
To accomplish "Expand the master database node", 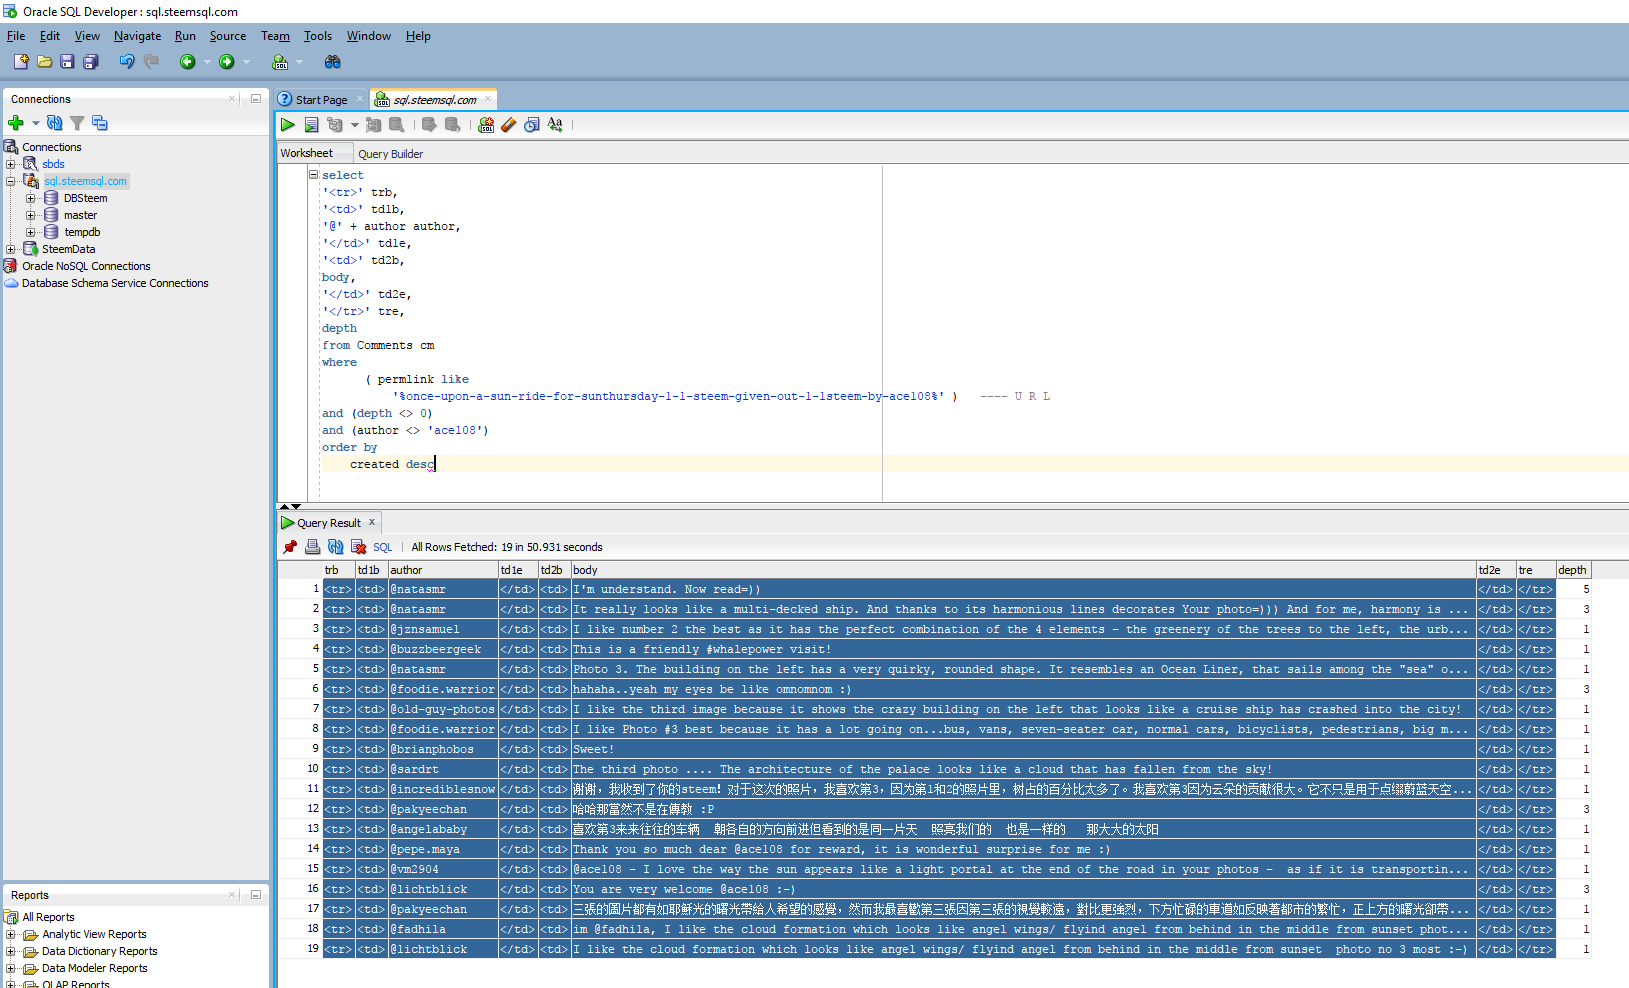I will click(x=30, y=215).
